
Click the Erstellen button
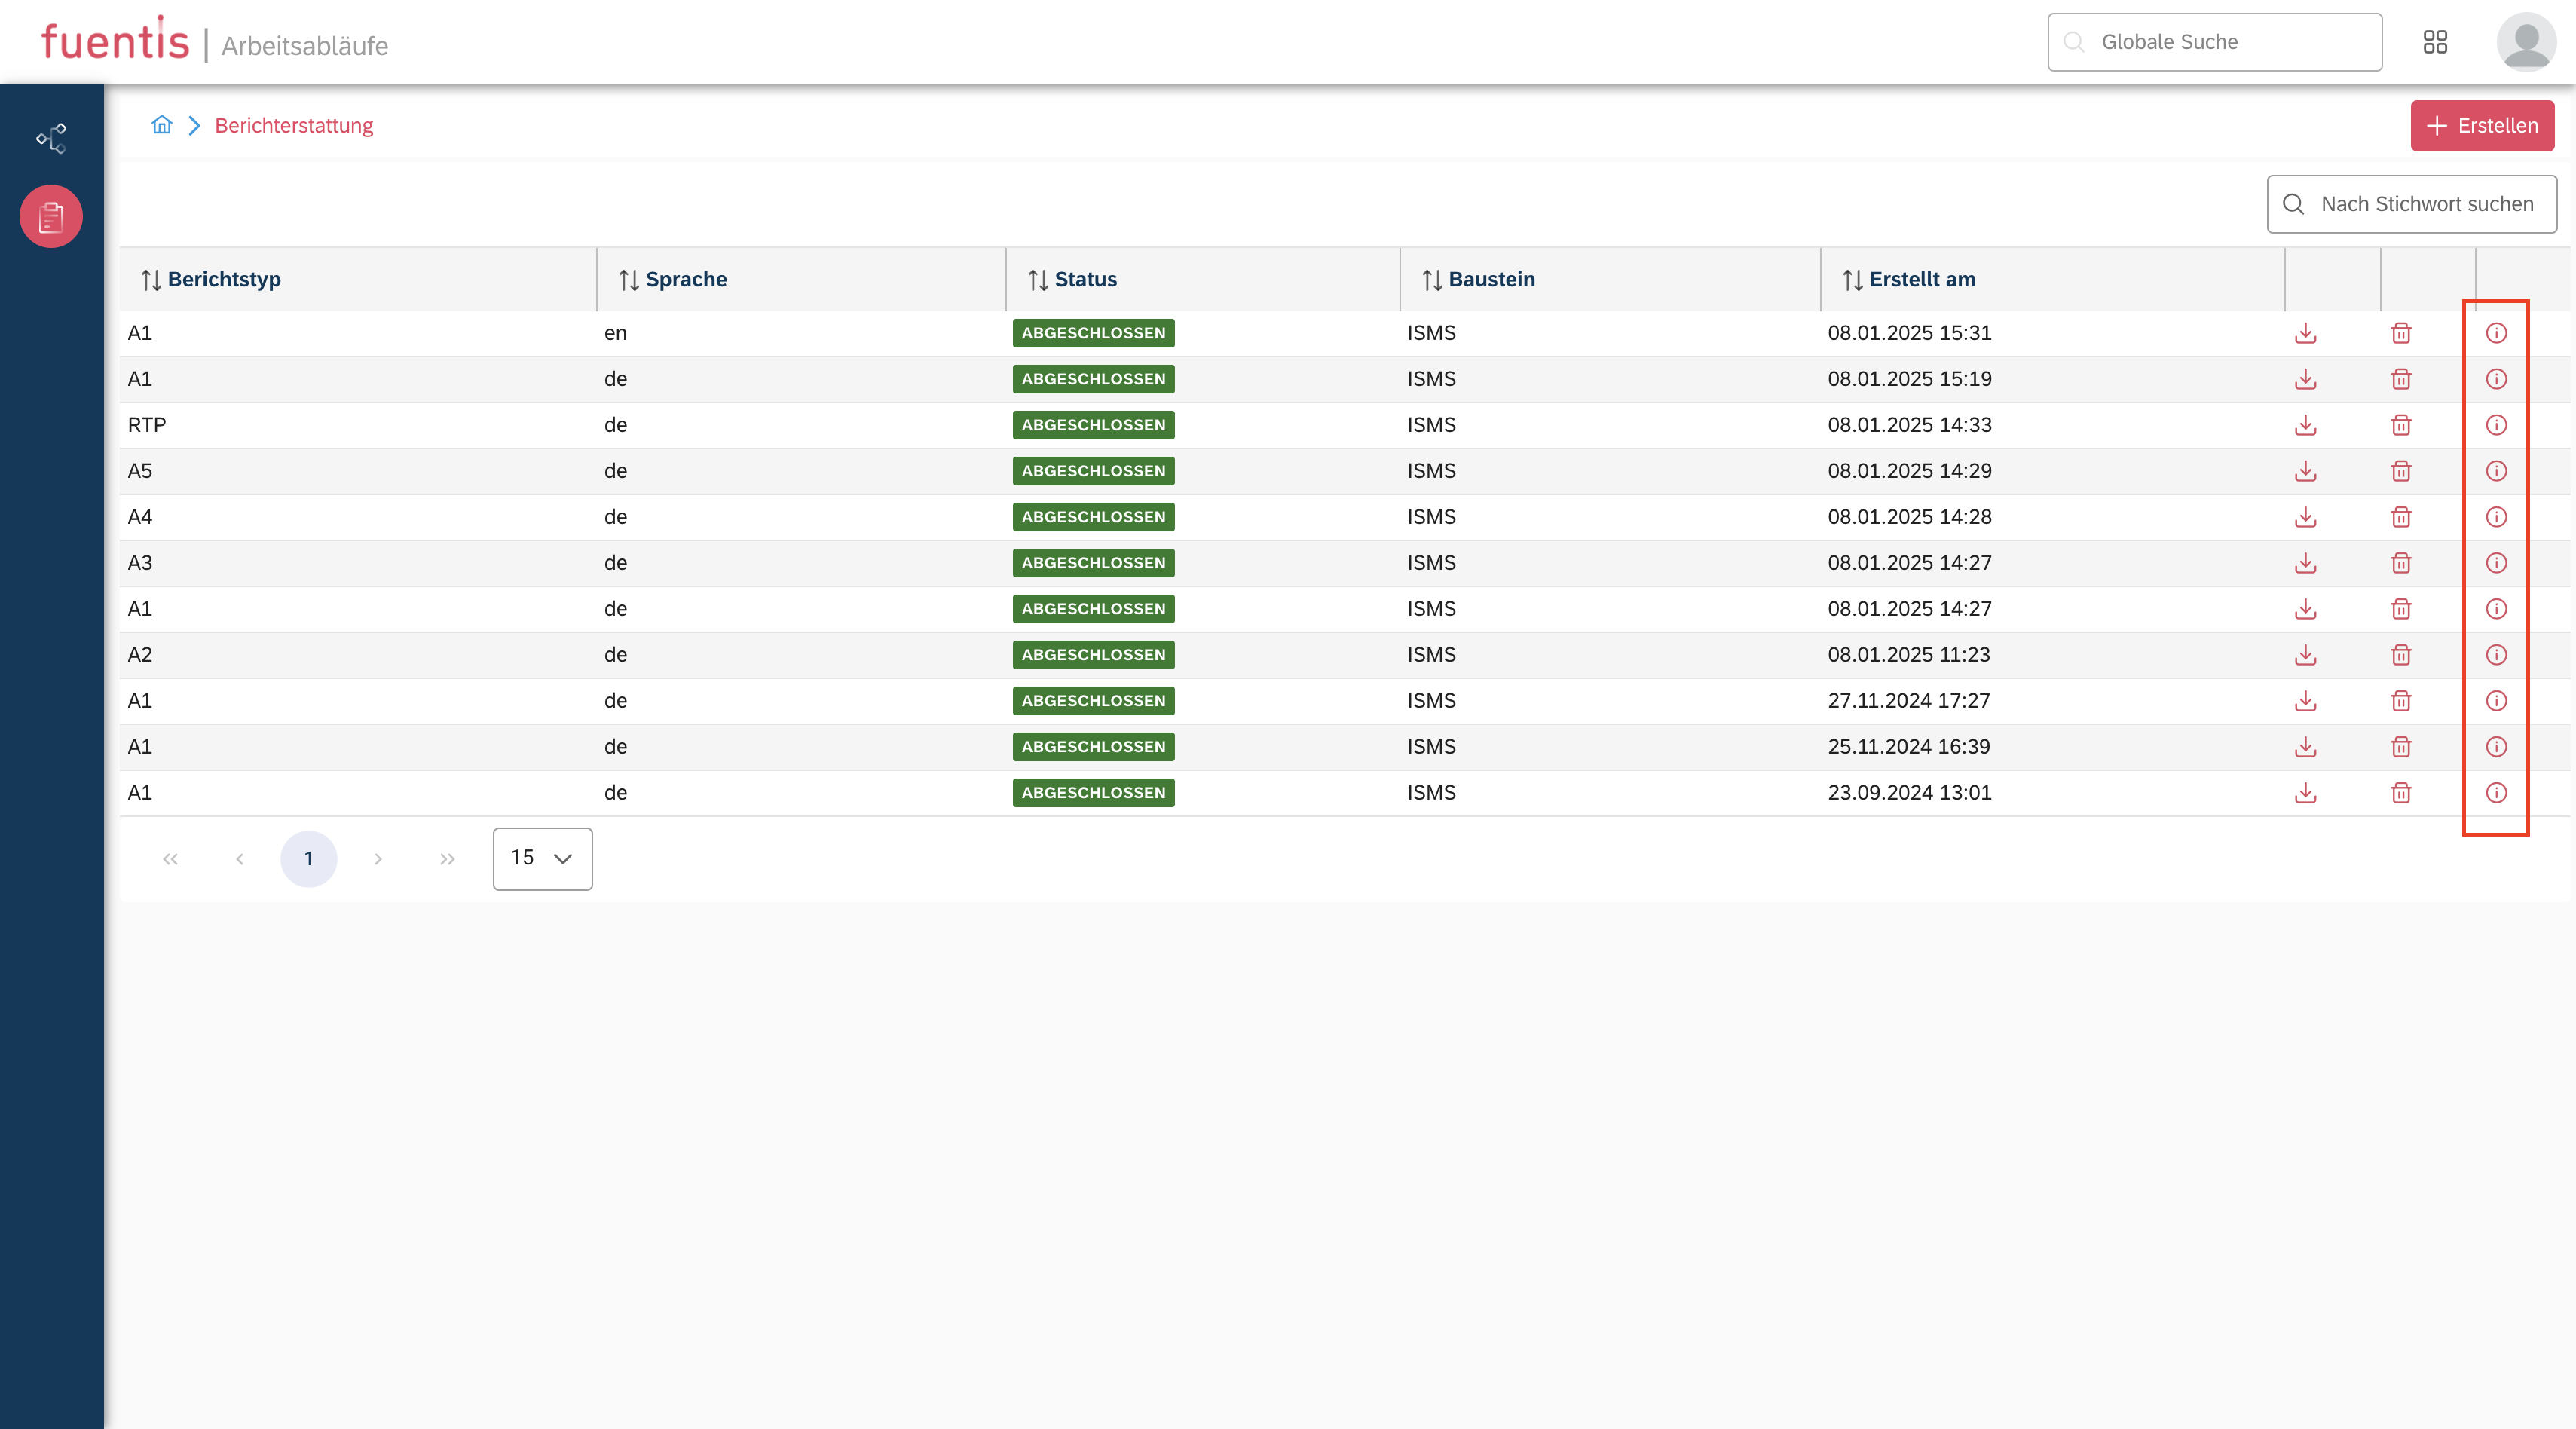[x=2481, y=126]
